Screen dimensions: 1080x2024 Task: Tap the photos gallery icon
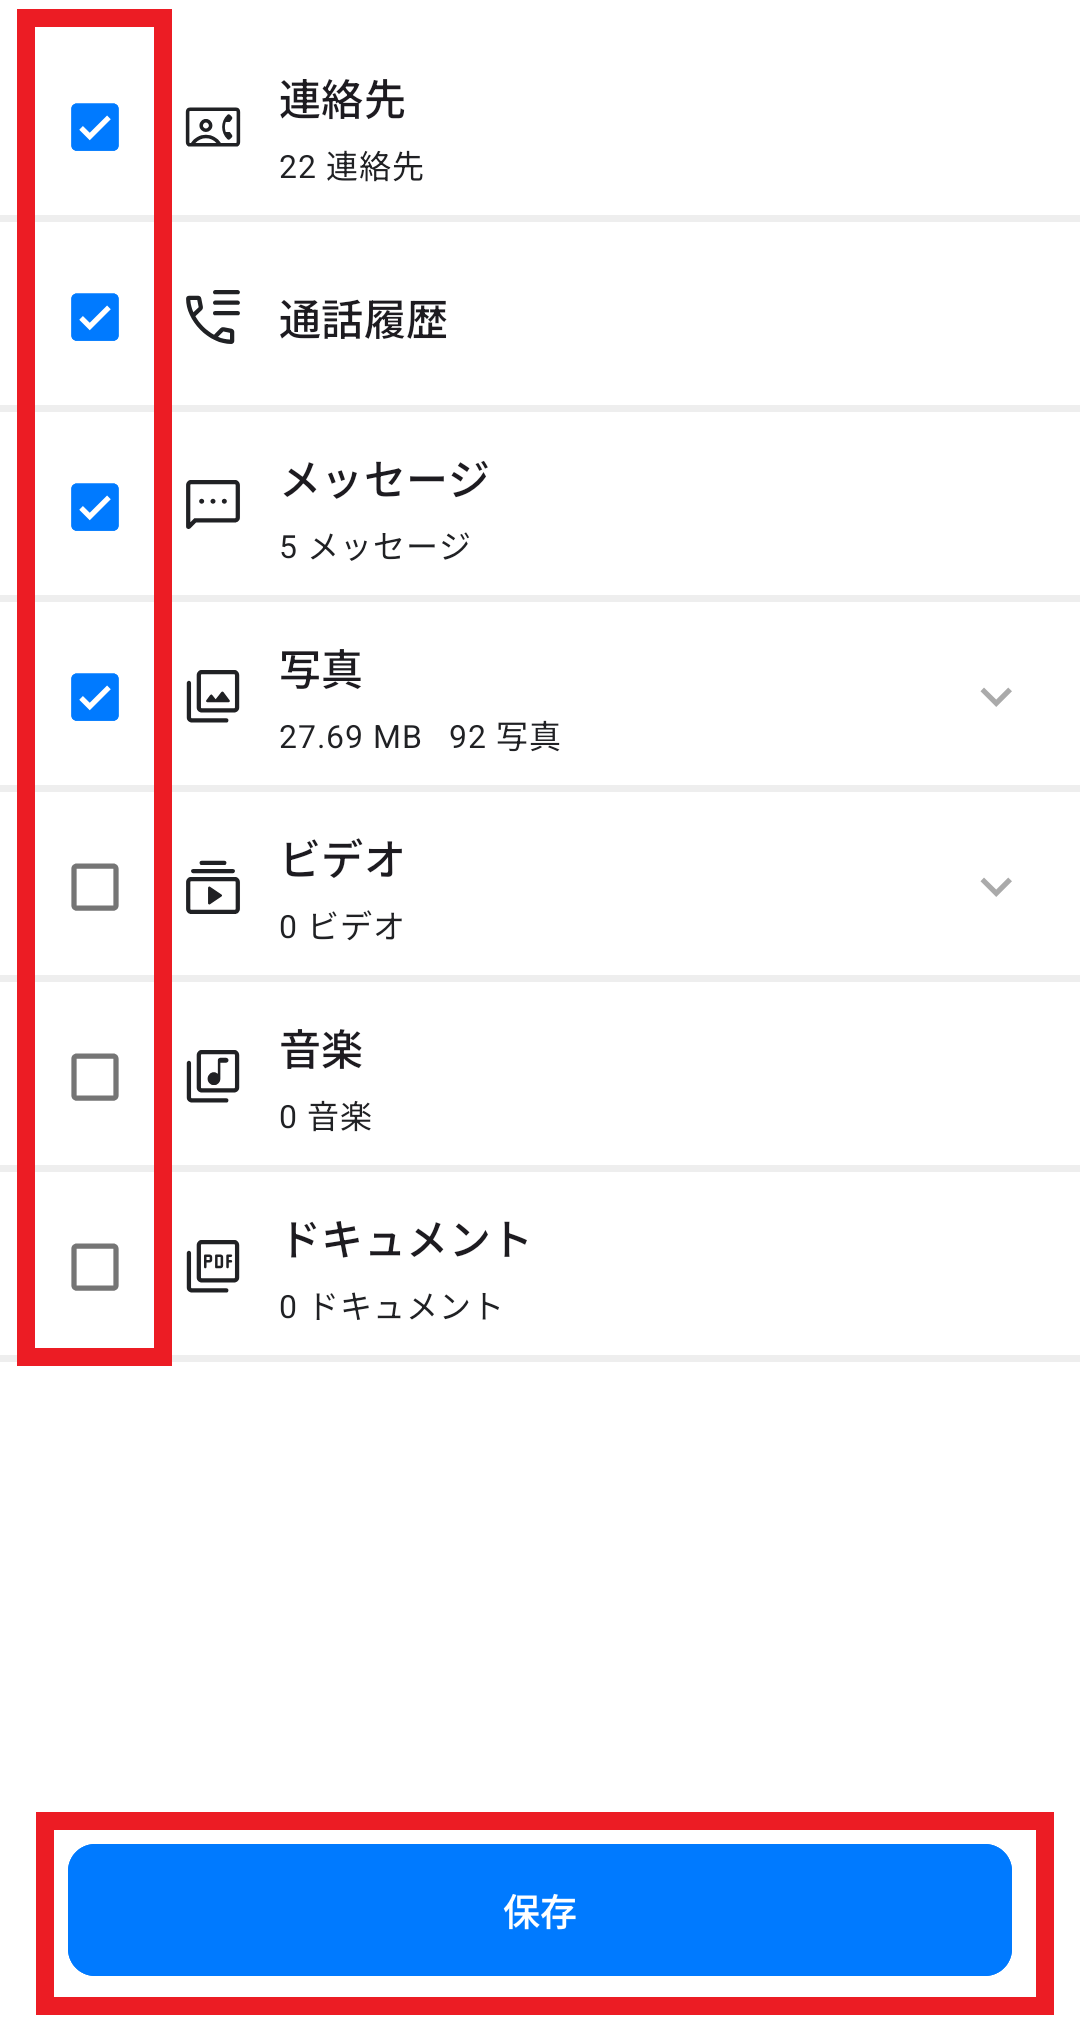click(213, 696)
